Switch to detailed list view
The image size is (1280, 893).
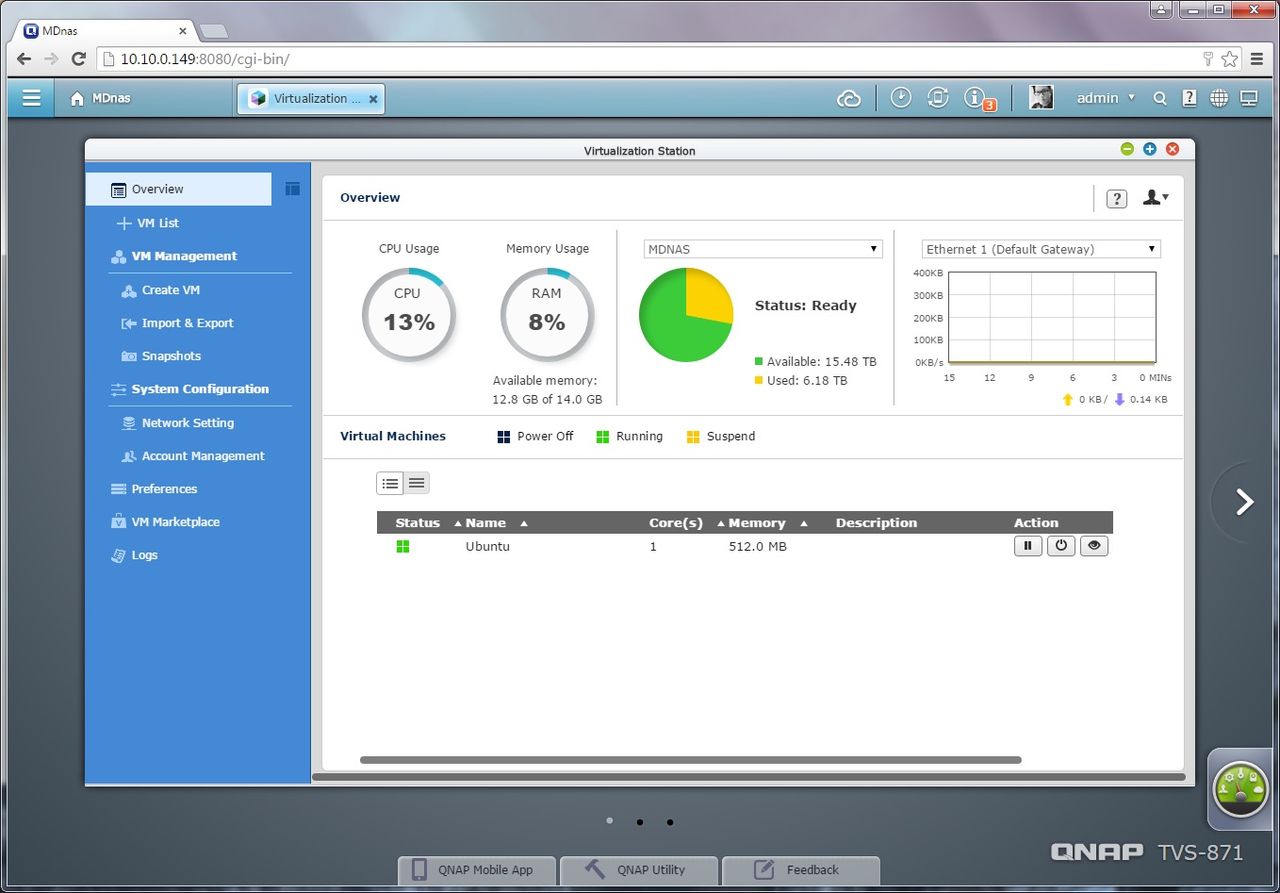pos(417,483)
